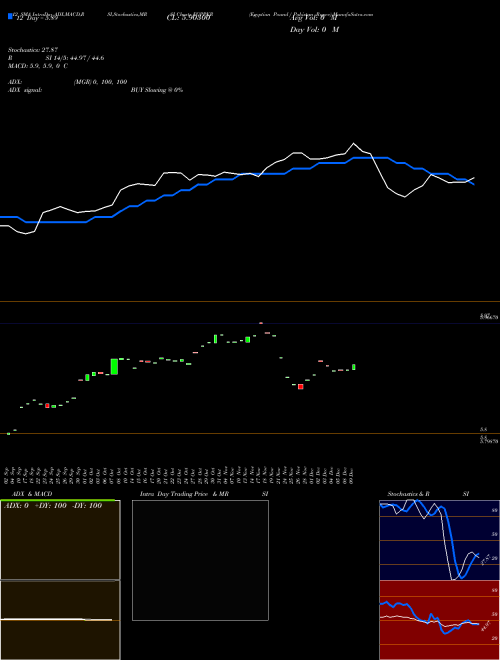Click the 'ADX signal:' label

(25, 90)
